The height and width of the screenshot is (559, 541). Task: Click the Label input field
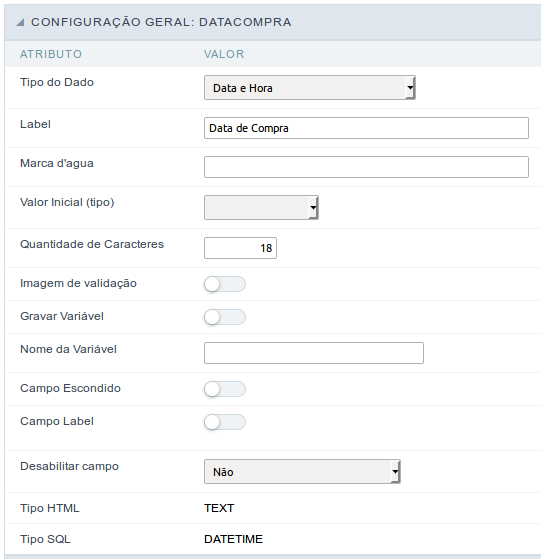tap(366, 128)
